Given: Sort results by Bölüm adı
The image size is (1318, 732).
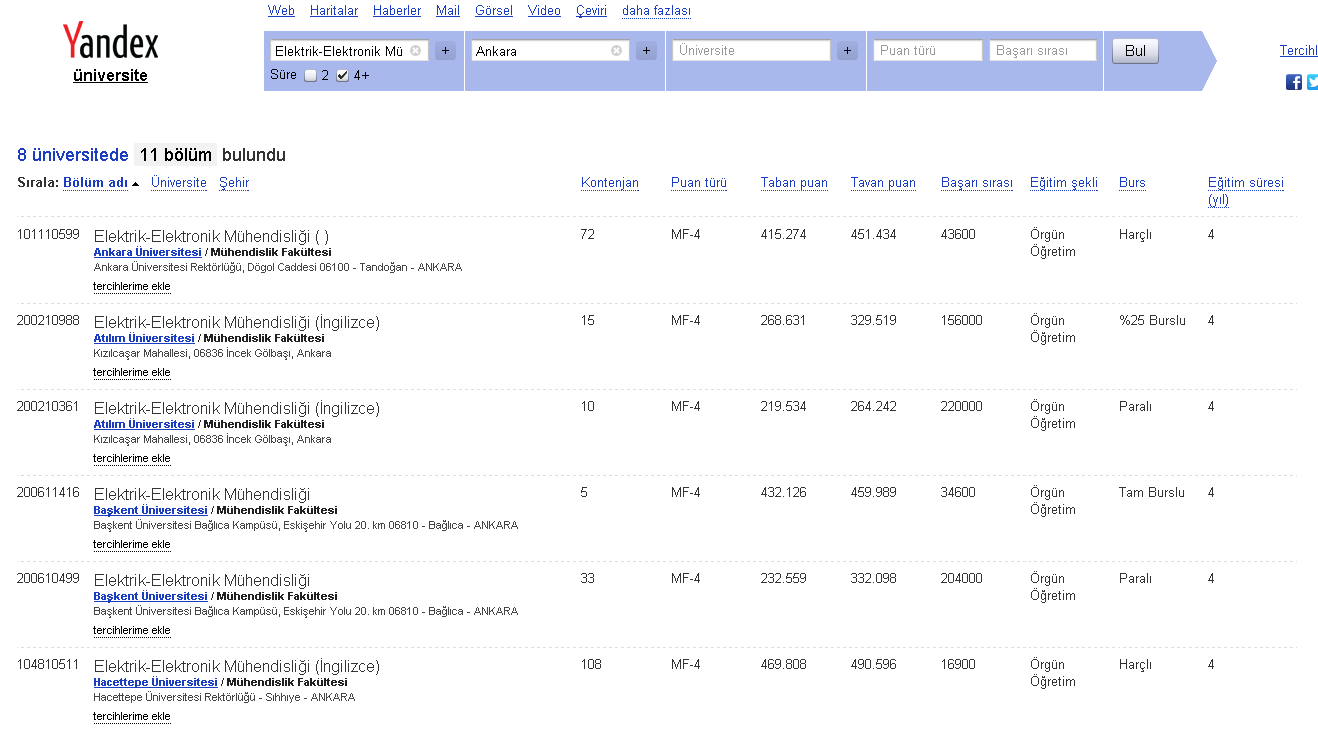Looking at the screenshot, I should pos(95,183).
